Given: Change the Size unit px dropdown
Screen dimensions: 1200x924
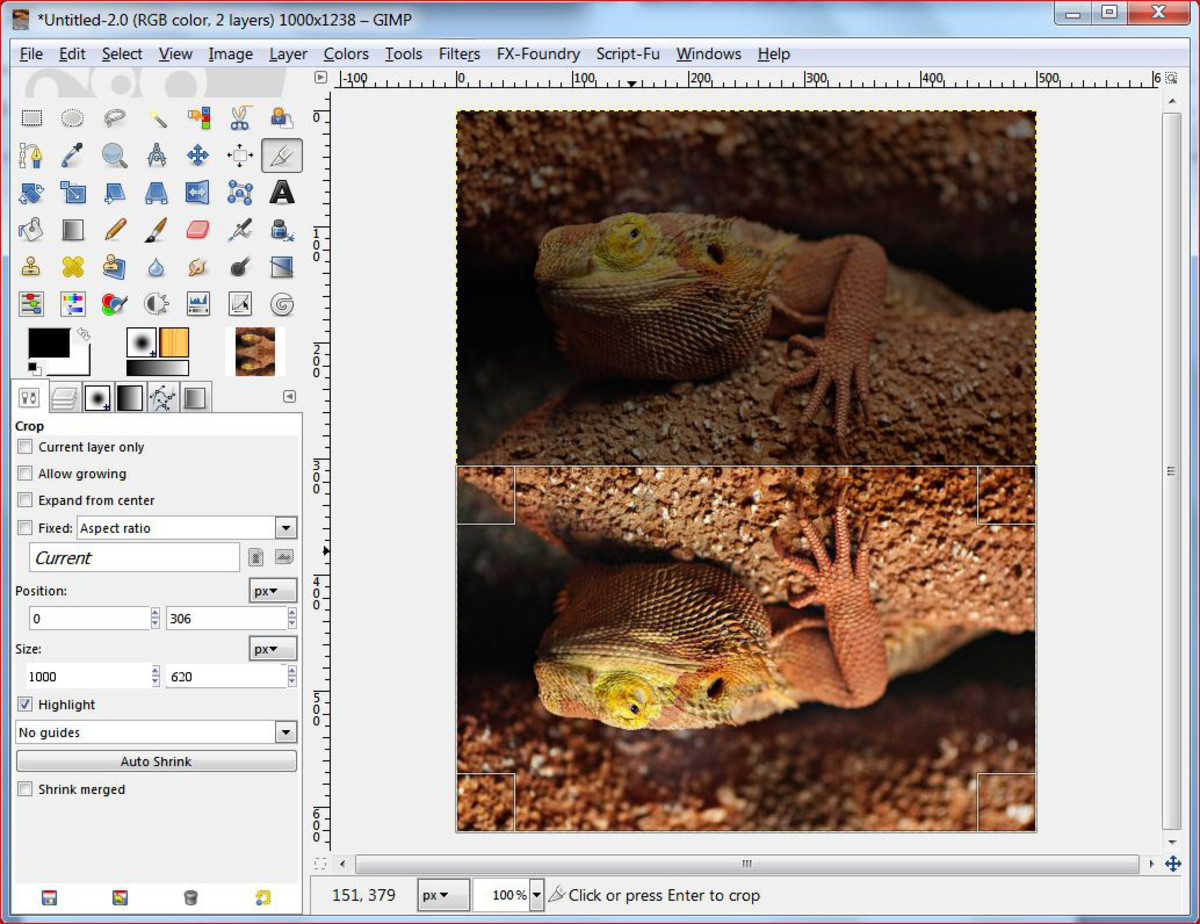Looking at the screenshot, I should 271,648.
